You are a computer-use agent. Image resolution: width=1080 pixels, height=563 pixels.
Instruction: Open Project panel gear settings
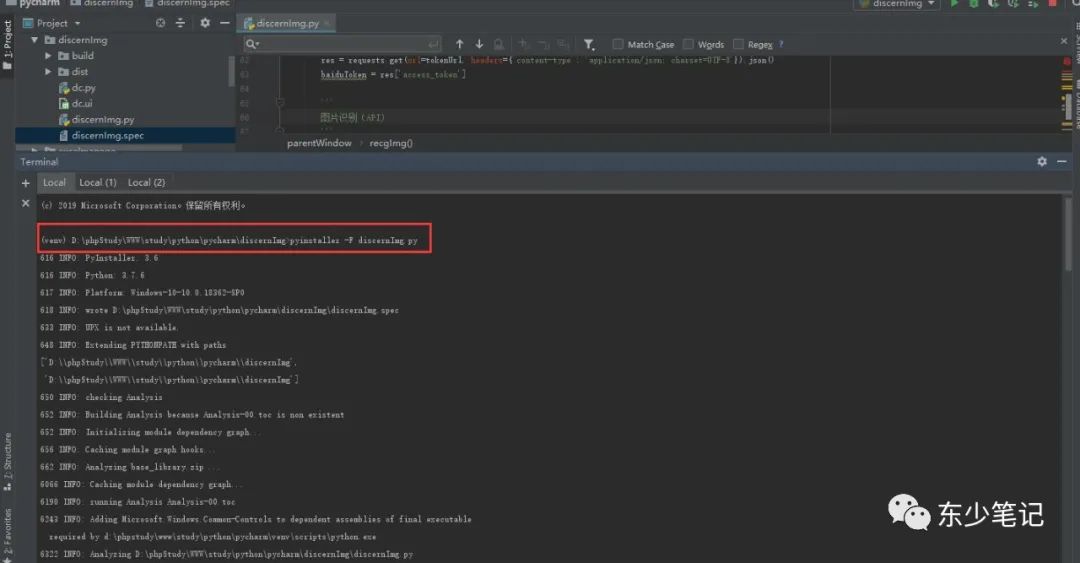pyautogui.click(x=205, y=23)
